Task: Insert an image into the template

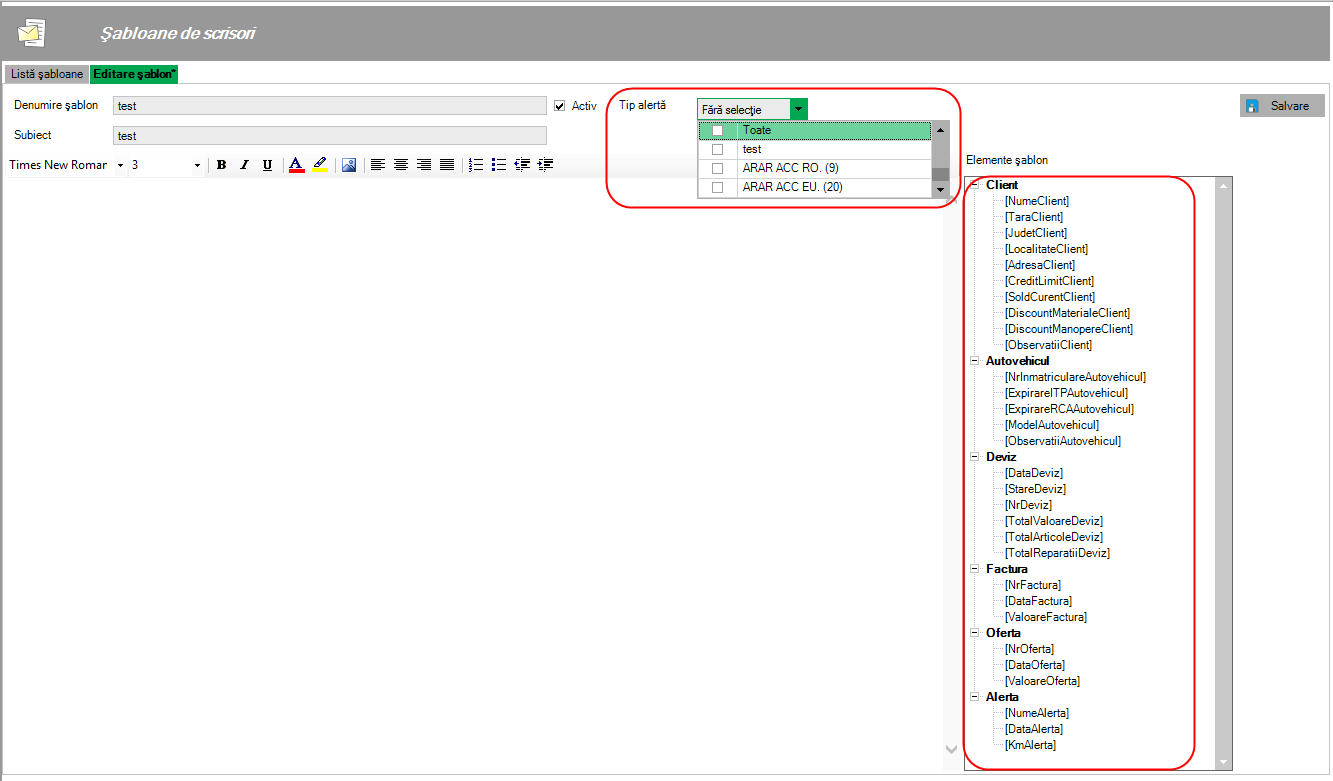Action: (x=349, y=165)
